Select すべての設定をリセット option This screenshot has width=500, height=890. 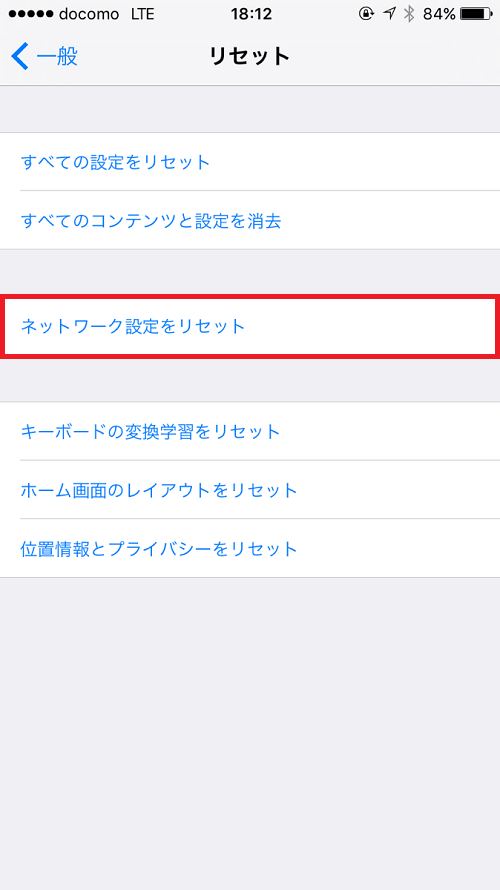click(x=250, y=162)
